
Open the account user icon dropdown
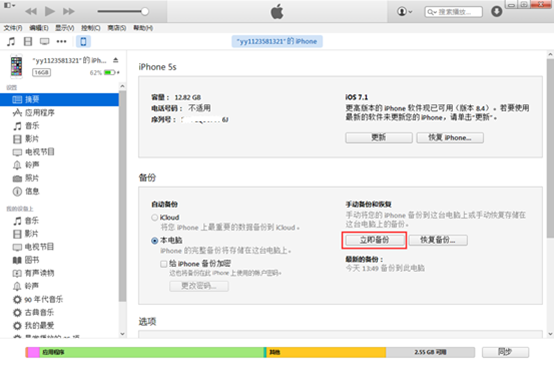click(404, 12)
